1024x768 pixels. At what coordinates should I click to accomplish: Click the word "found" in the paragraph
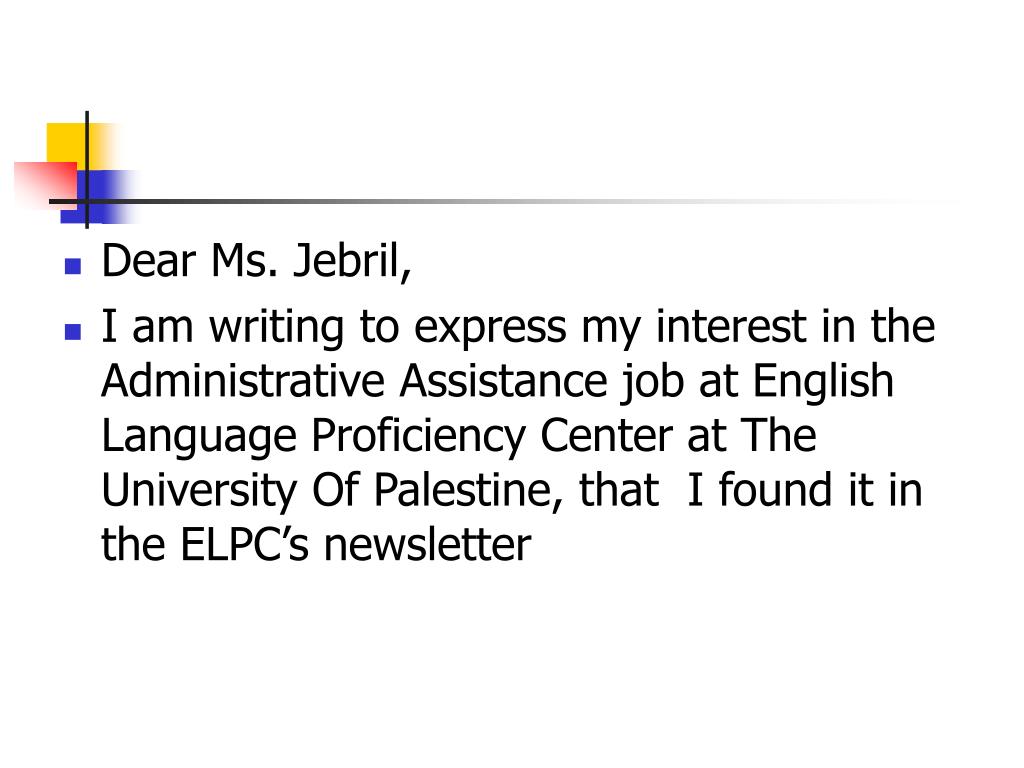coord(774,488)
